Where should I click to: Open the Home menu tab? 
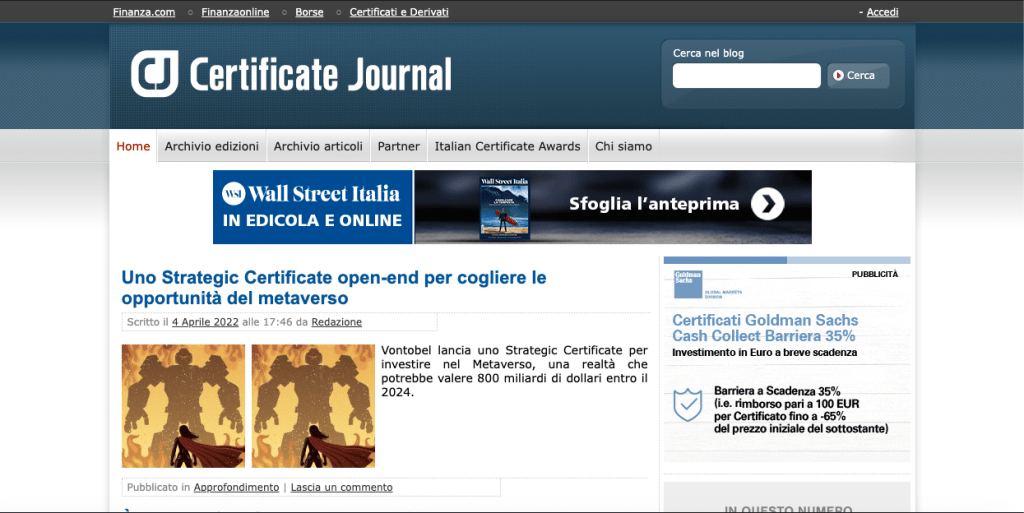click(133, 146)
